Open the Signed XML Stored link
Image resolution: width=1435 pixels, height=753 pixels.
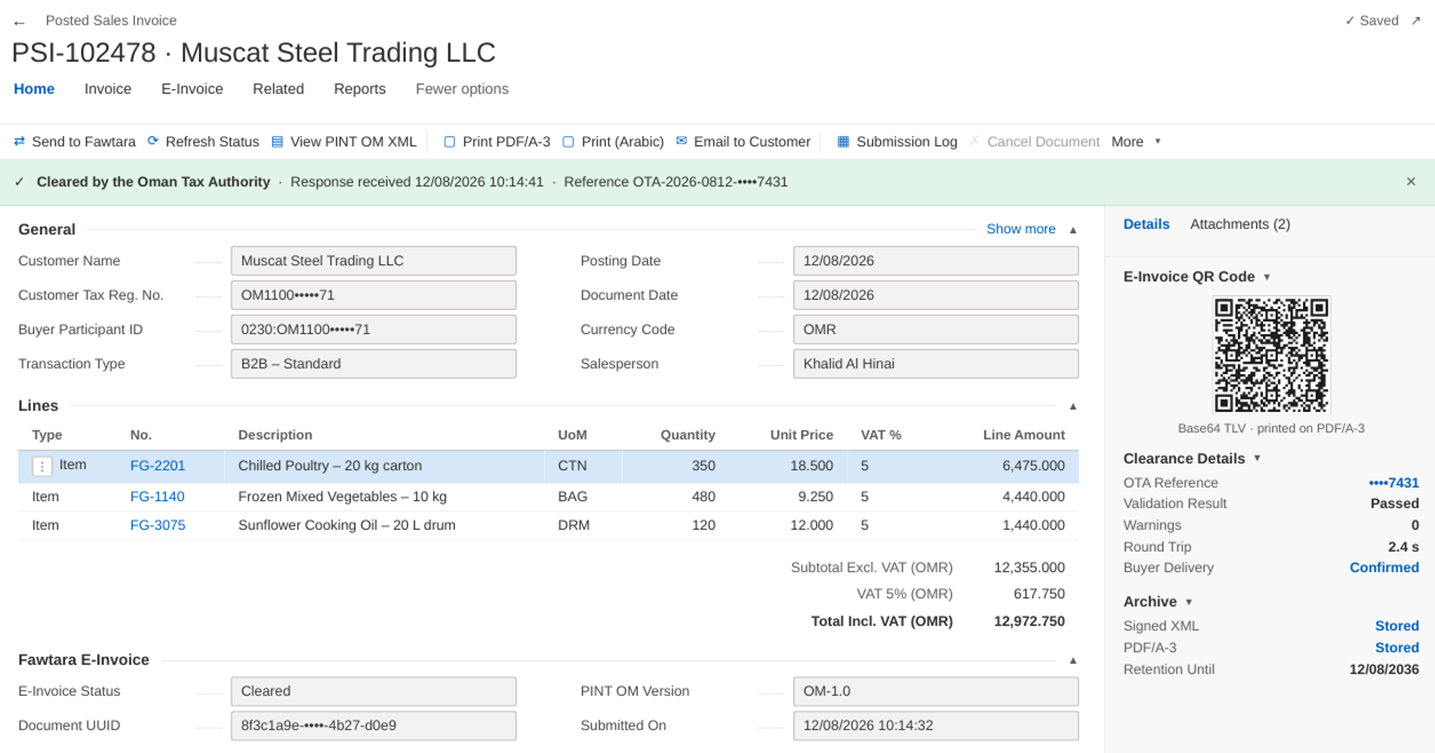coord(1397,626)
